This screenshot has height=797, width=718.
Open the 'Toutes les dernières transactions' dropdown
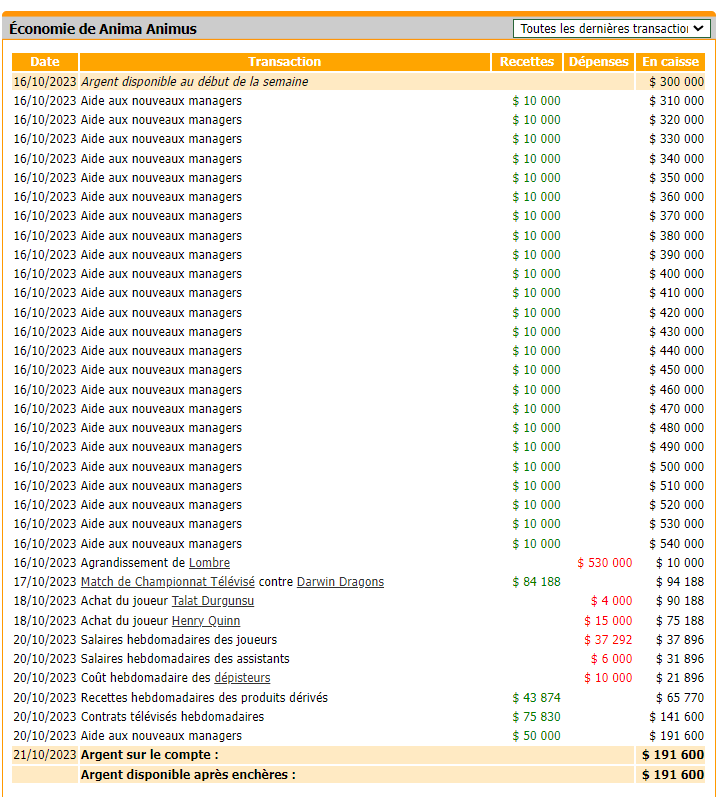611,28
